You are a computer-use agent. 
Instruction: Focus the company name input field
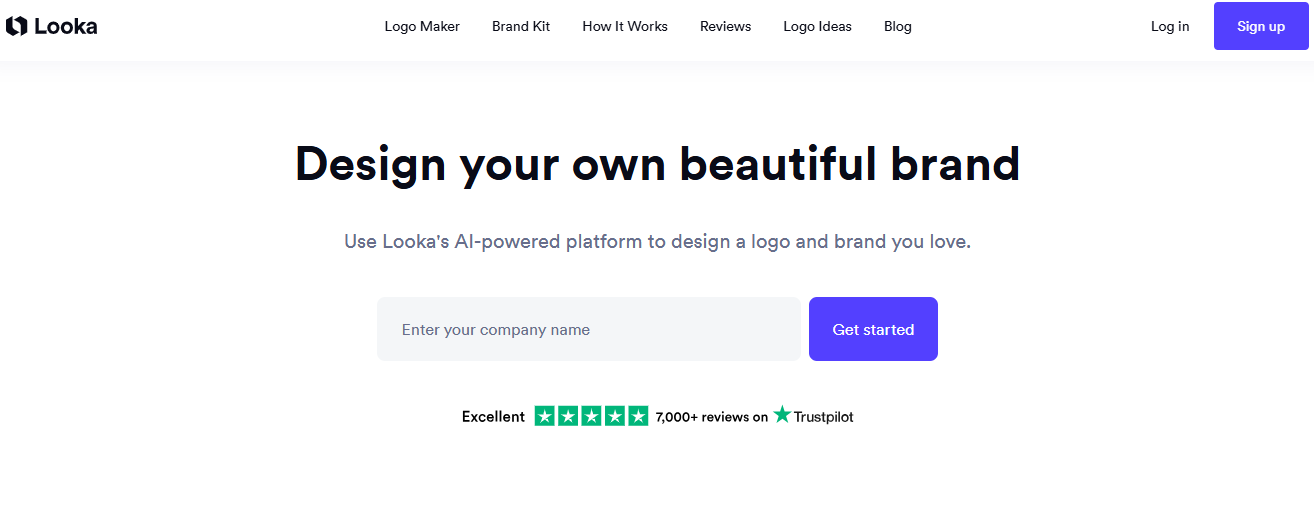point(588,329)
